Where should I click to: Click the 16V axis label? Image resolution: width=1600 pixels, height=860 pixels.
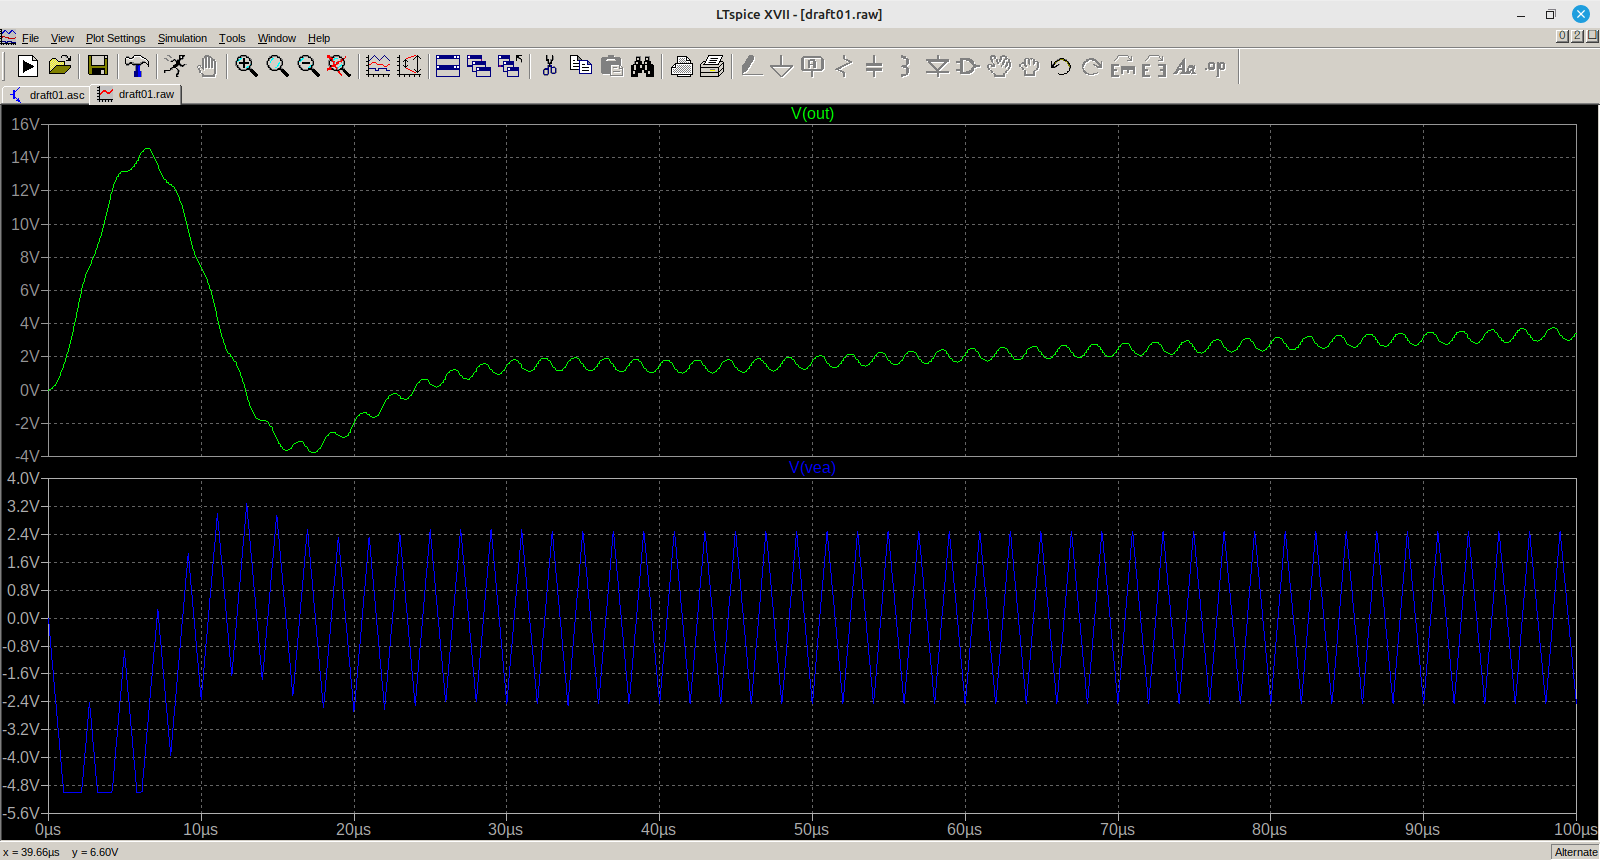point(25,124)
